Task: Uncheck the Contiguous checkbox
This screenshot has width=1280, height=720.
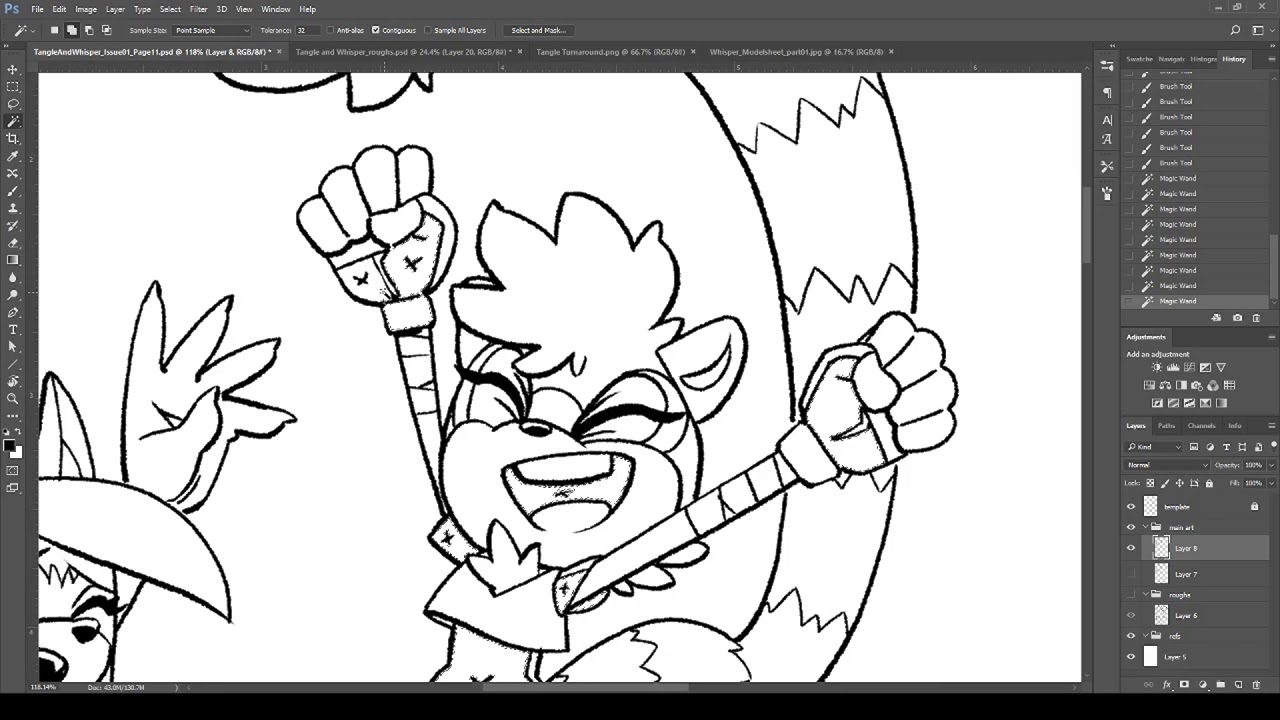Action: point(376,30)
